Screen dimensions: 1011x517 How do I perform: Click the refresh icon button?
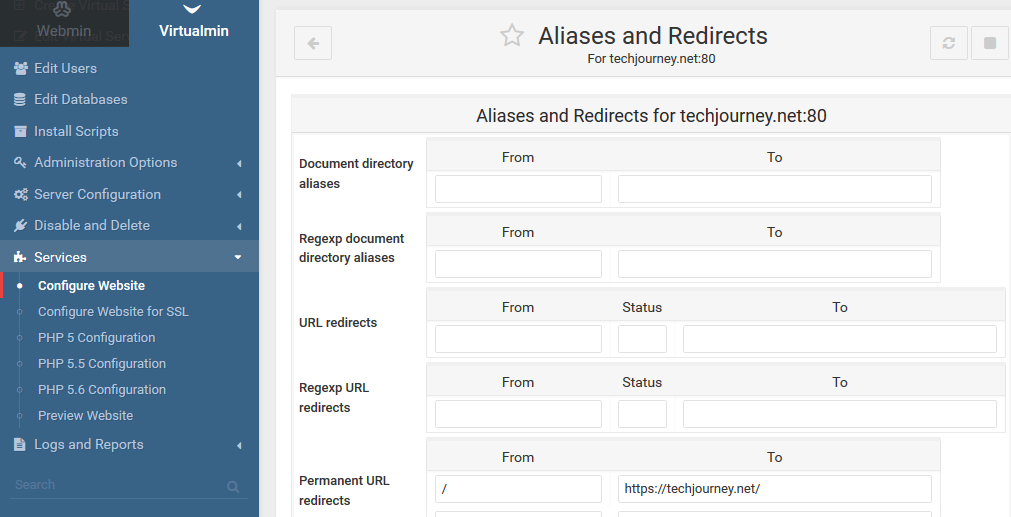[948, 43]
